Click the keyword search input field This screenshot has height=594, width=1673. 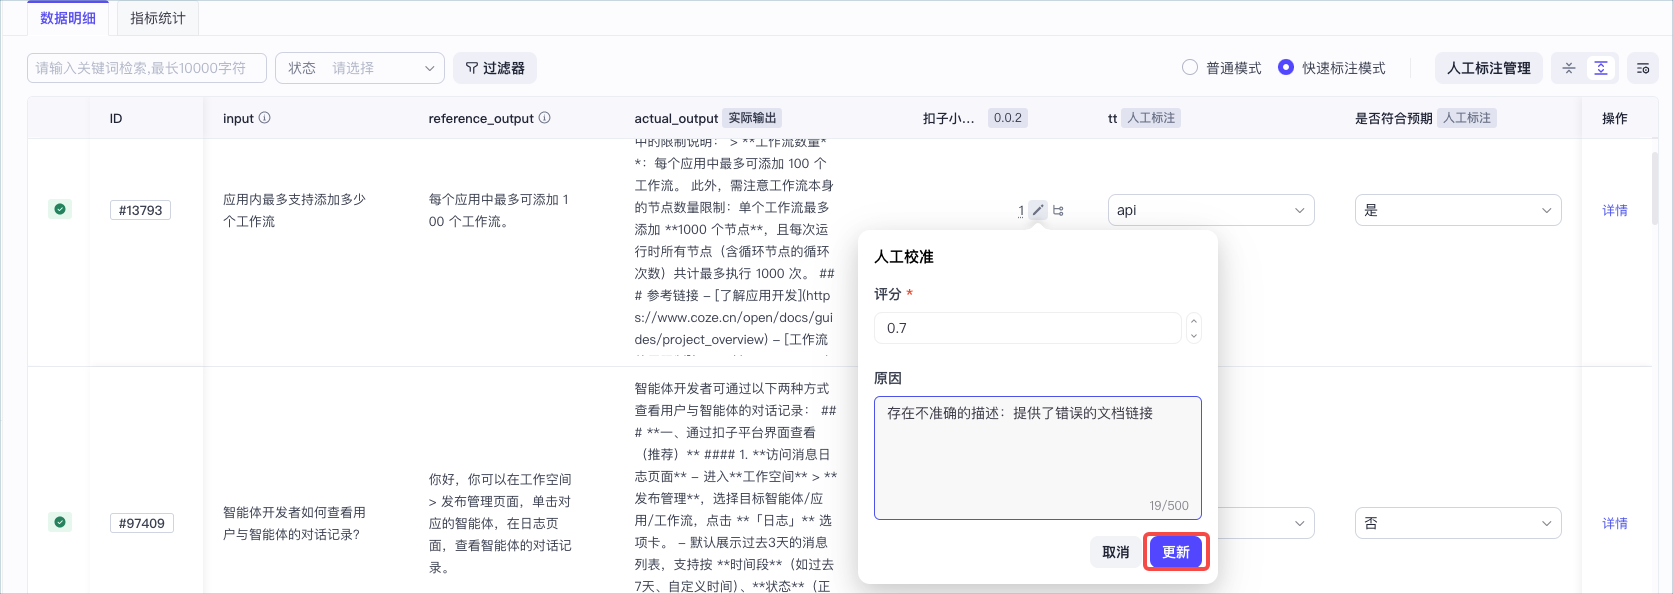[x=147, y=68]
